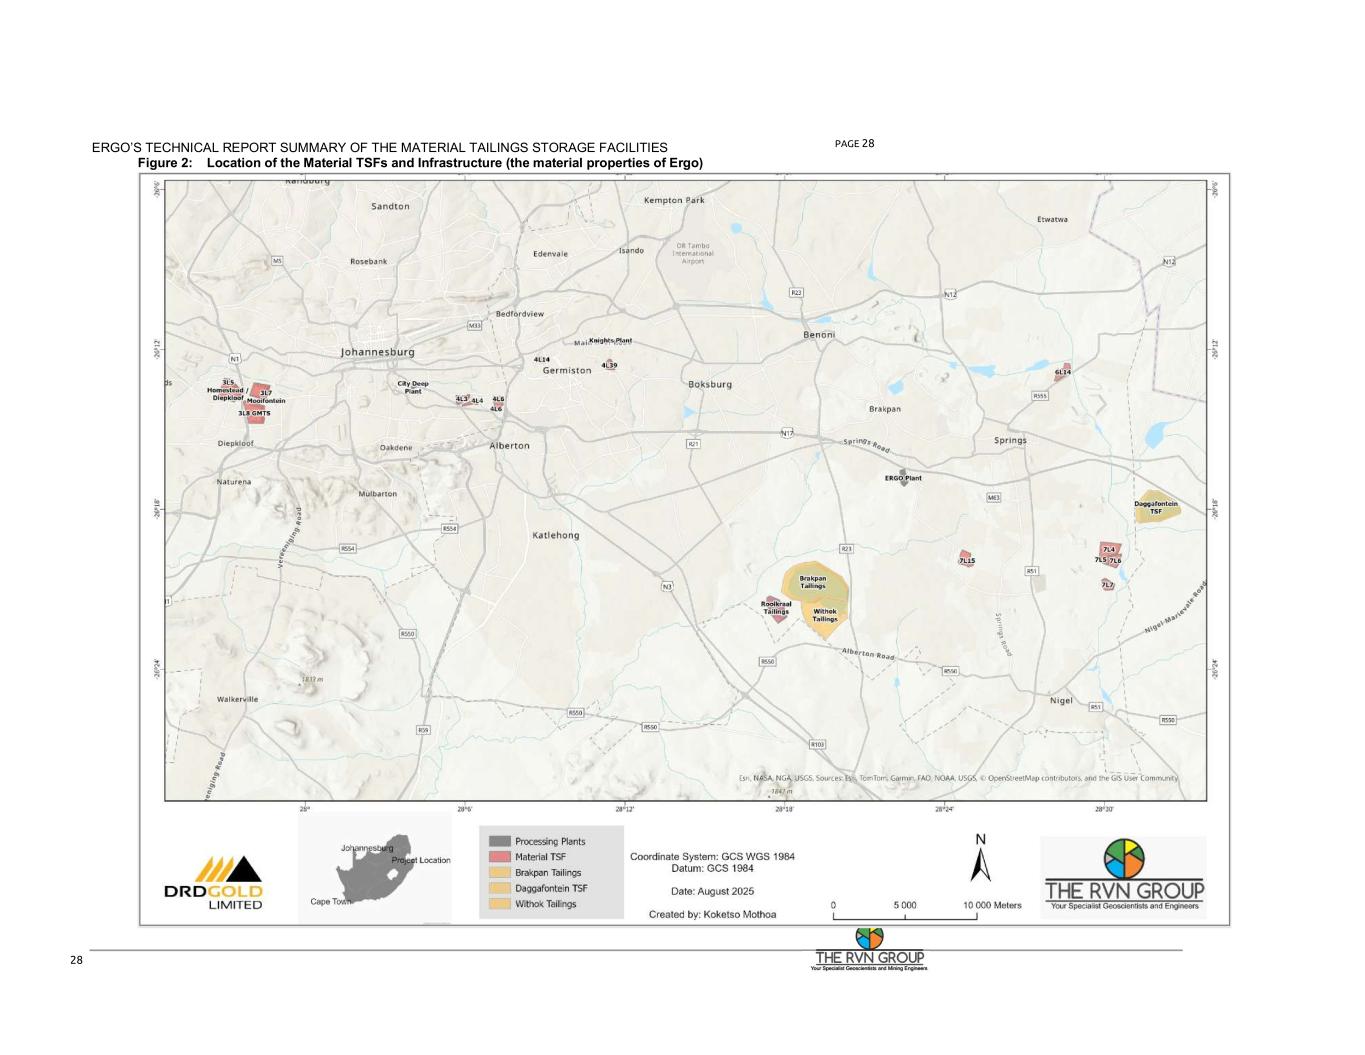
Task: Click the M5 road shield near Rosebank
Action: tap(278, 261)
